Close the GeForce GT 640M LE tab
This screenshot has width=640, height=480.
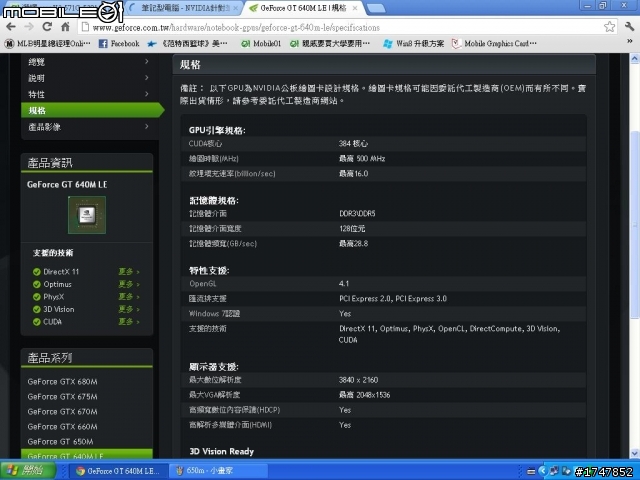355,8
